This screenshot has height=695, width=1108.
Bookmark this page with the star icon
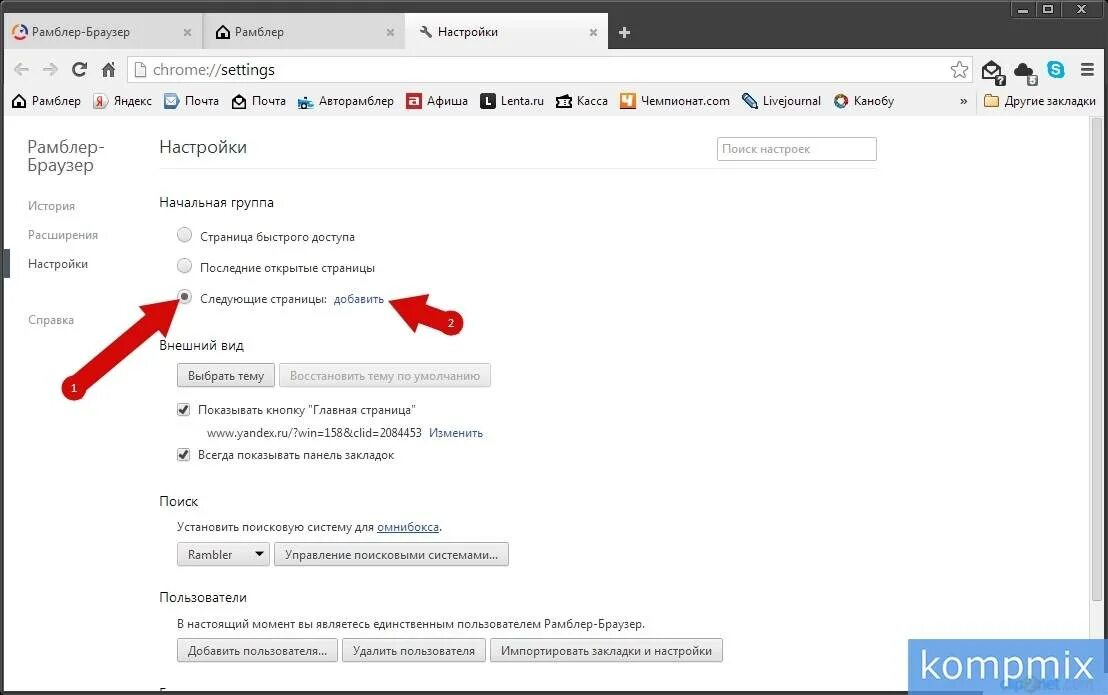point(959,69)
